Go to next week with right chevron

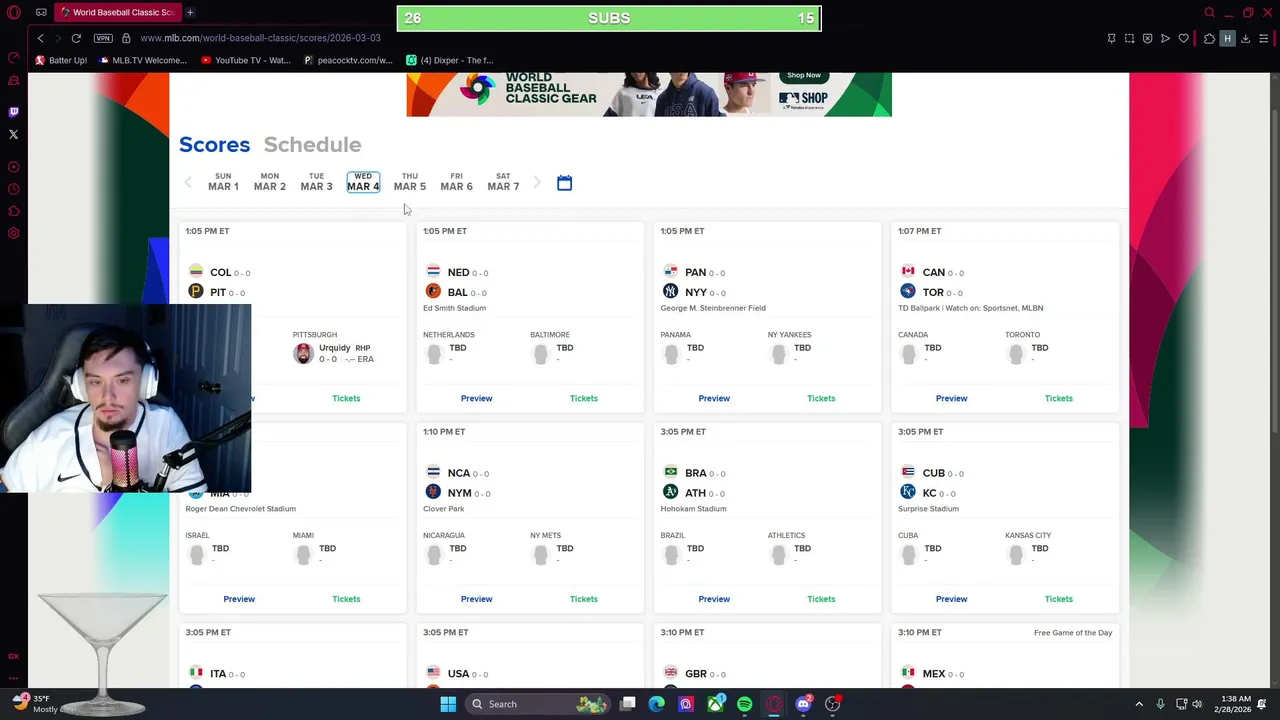coord(537,182)
